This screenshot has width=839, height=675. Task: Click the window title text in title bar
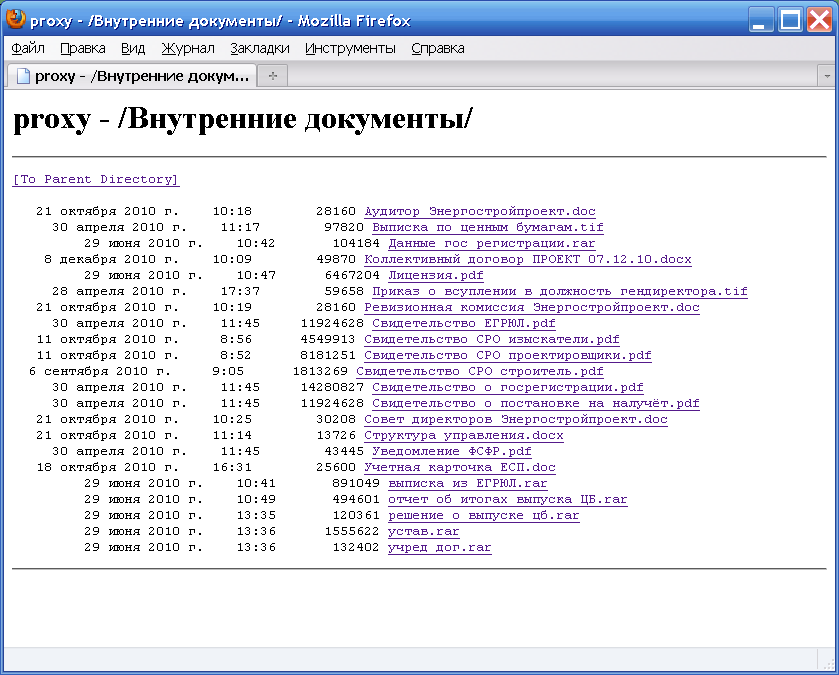pos(220,21)
